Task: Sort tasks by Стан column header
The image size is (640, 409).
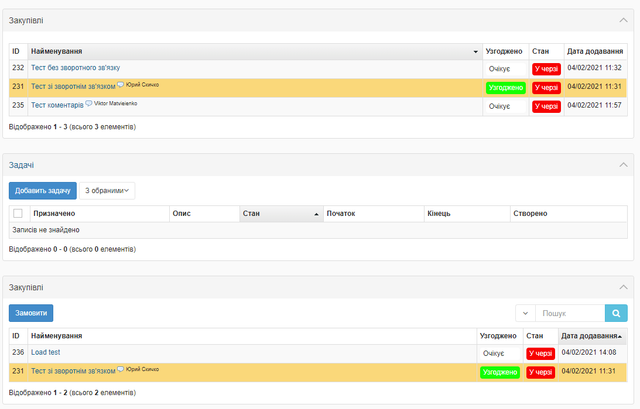Action: coord(281,213)
